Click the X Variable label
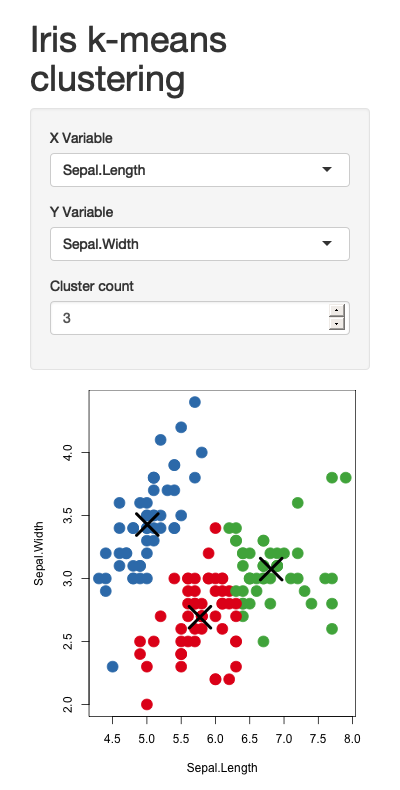Image resolution: width=400 pixels, height=790 pixels. (x=81, y=138)
